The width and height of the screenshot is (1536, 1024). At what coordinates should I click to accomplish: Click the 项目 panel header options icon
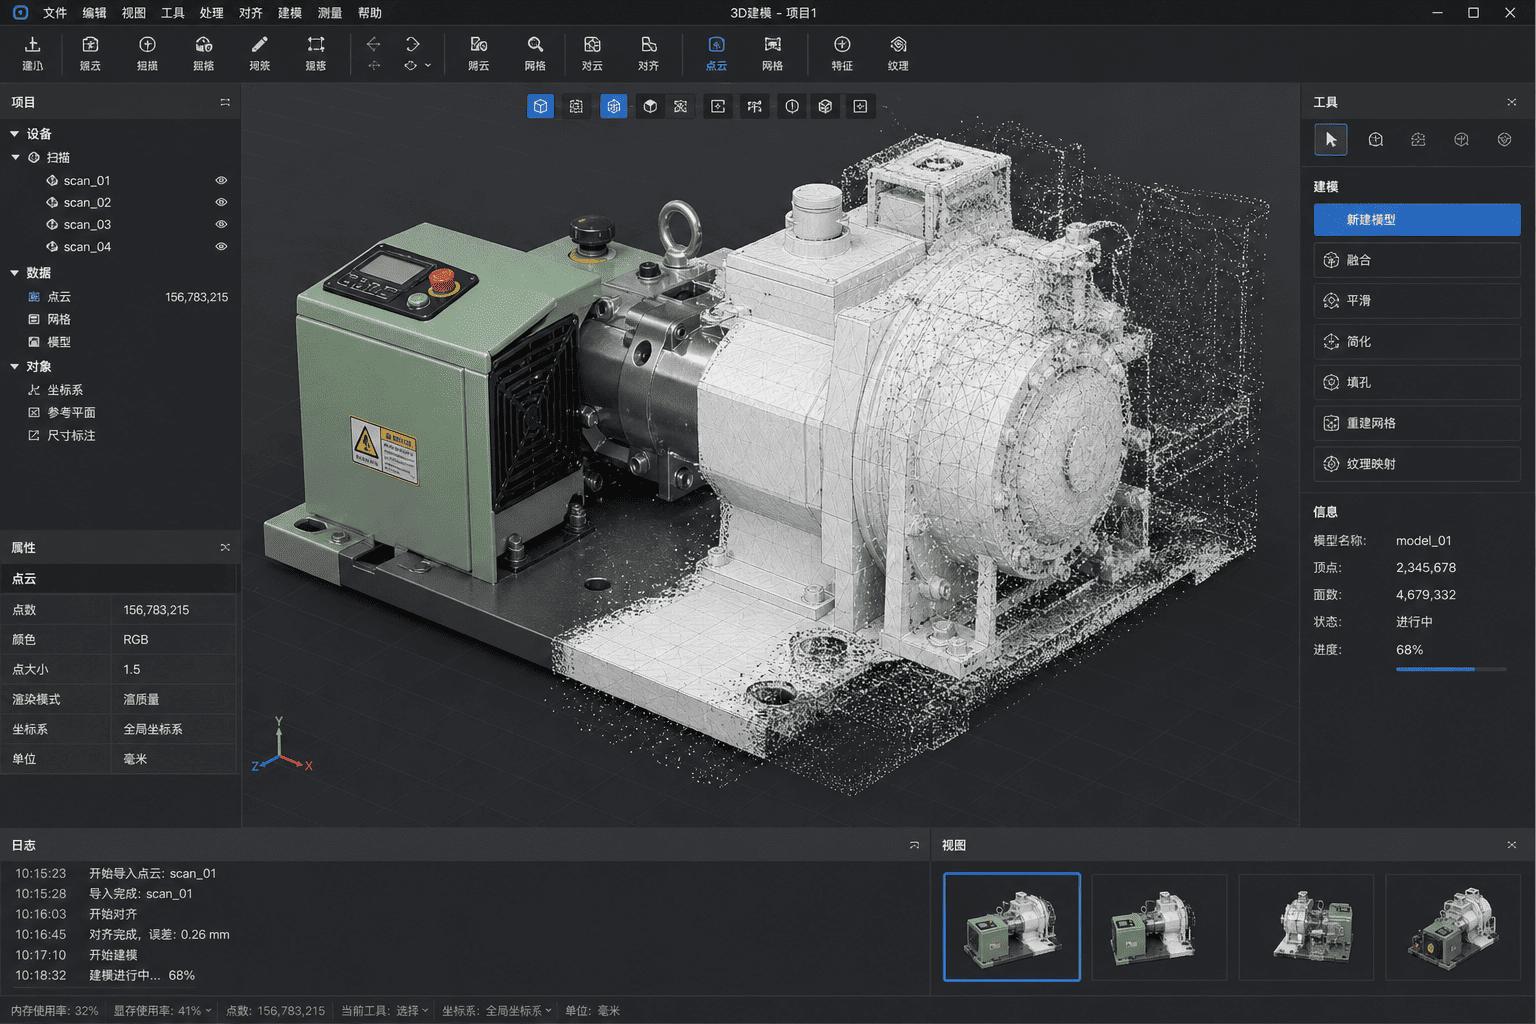coord(225,102)
